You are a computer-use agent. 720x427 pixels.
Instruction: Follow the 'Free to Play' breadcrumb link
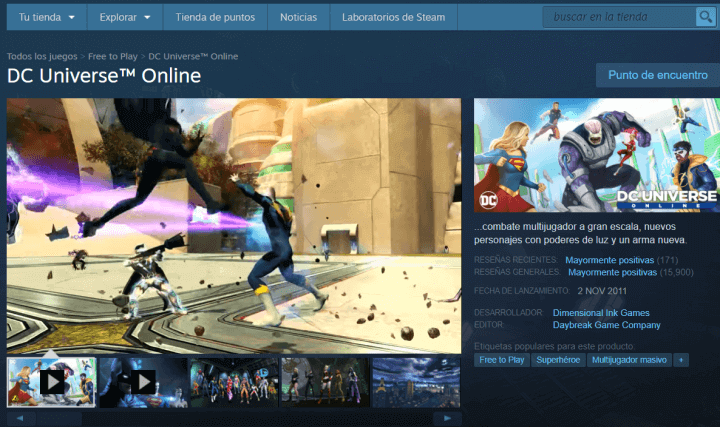pos(112,56)
